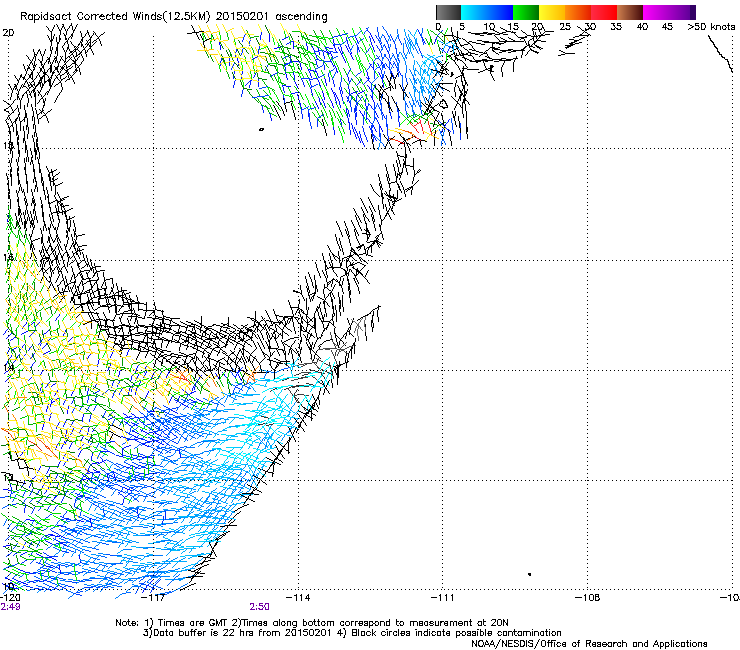Click the '-108' longitude axis label

(x=588, y=598)
